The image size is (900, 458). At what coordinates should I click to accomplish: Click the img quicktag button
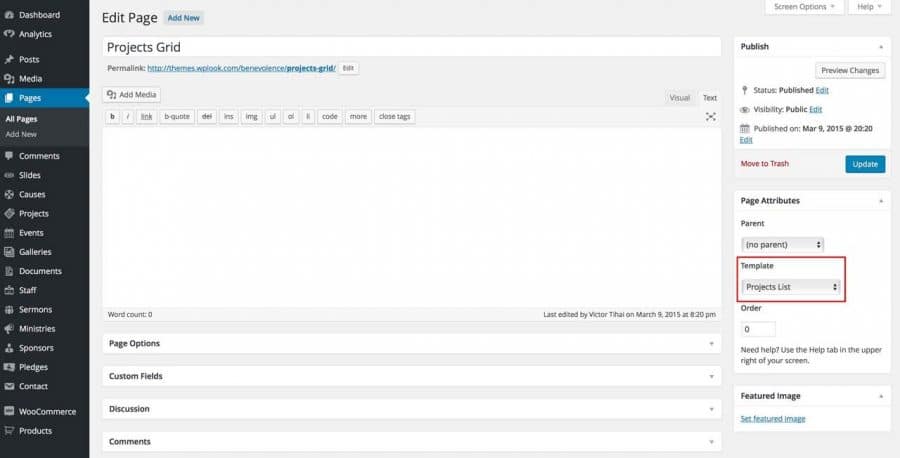click(x=251, y=117)
